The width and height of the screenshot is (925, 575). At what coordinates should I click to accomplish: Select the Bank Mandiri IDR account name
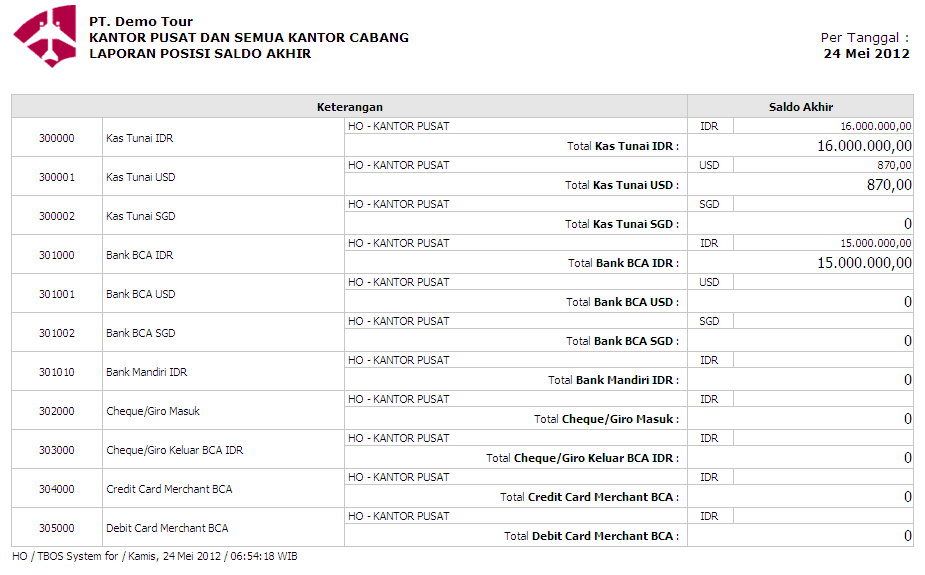click(x=146, y=372)
